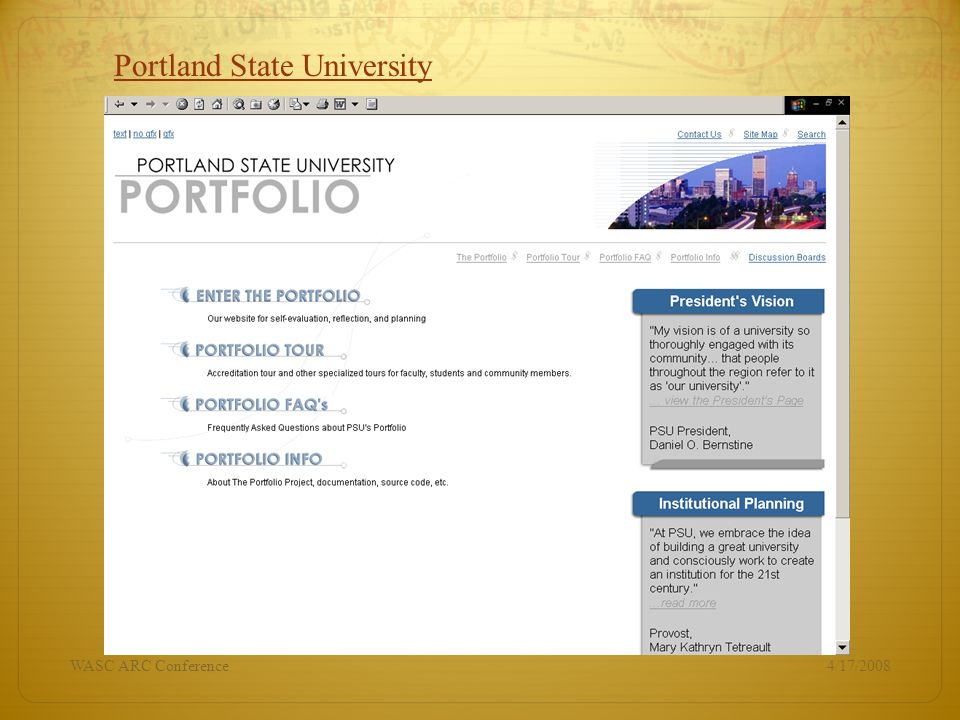
Task: Click the Edit with Word icon
Action: pyautogui.click(x=340, y=104)
